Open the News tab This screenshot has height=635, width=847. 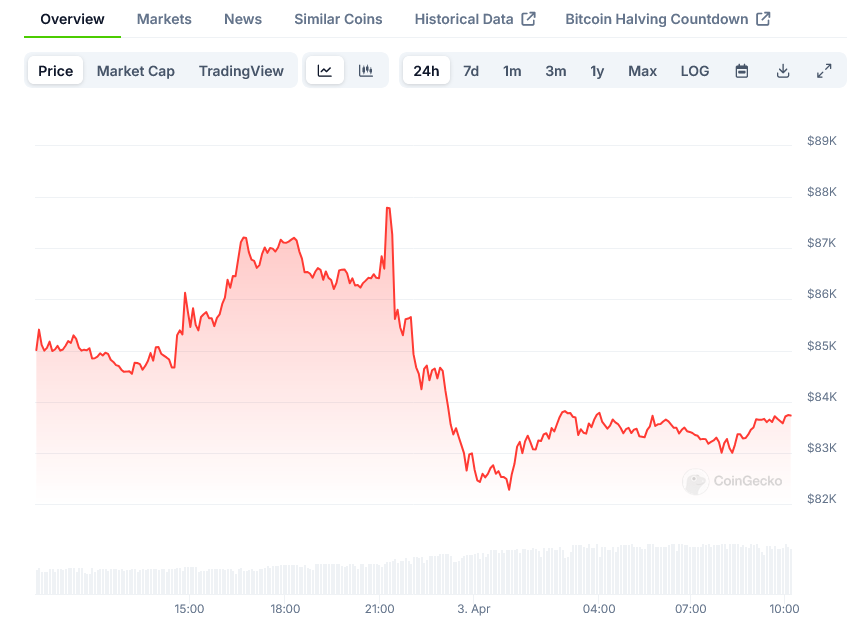(243, 19)
